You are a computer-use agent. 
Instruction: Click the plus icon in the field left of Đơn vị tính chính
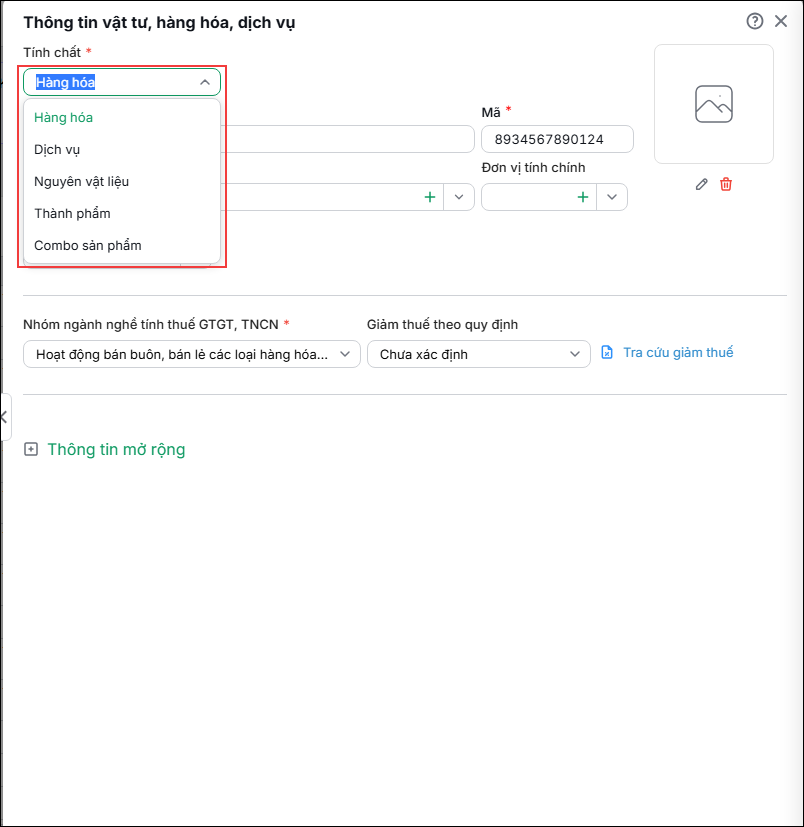tap(430, 197)
